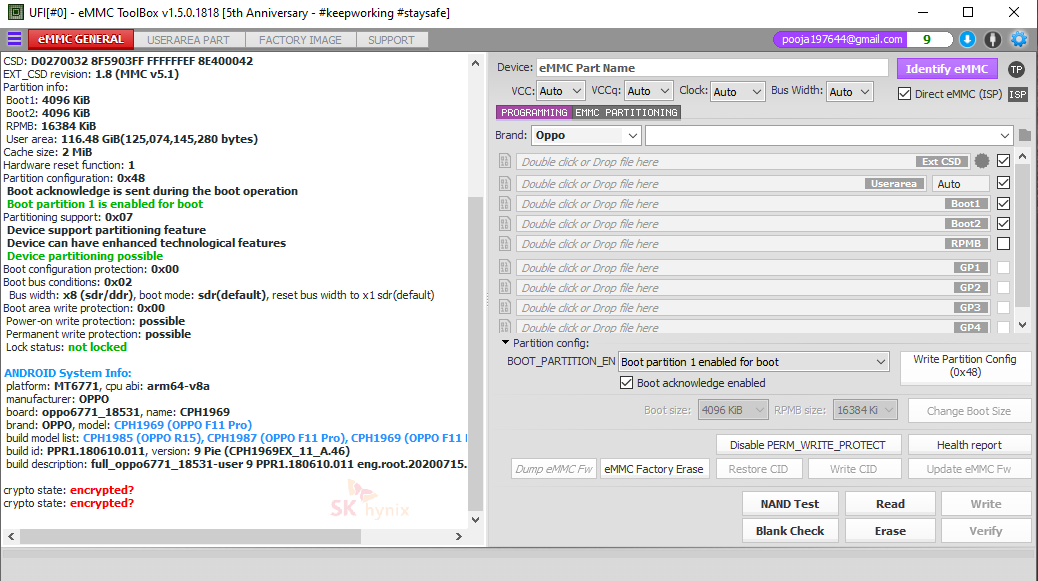The height and width of the screenshot is (581, 1038).
Task: Click the eMMC Part Name device field
Action: coord(712,68)
